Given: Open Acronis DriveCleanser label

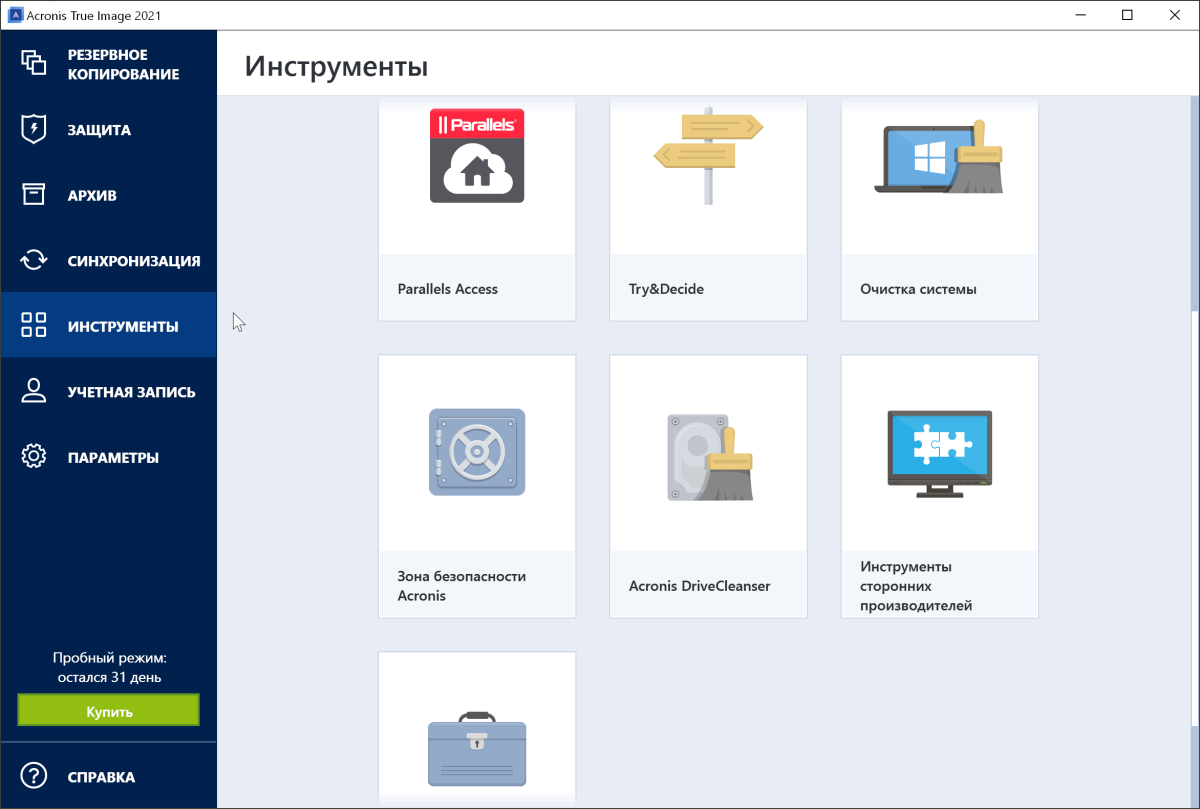Looking at the screenshot, I should pos(699,586).
